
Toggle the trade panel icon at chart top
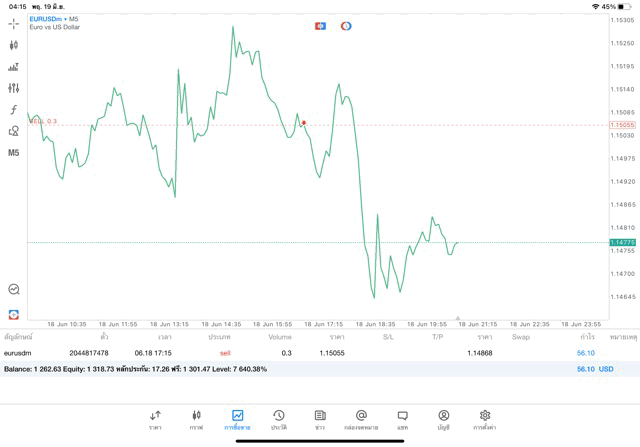click(x=320, y=26)
